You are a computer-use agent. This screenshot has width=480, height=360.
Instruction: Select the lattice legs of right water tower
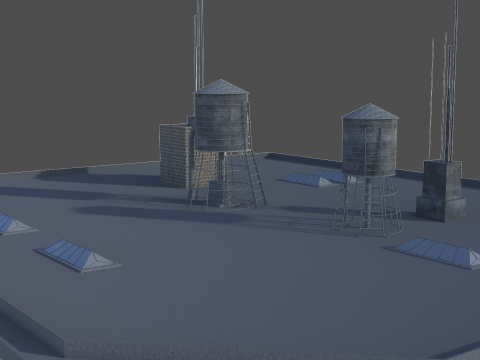(367, 206)
